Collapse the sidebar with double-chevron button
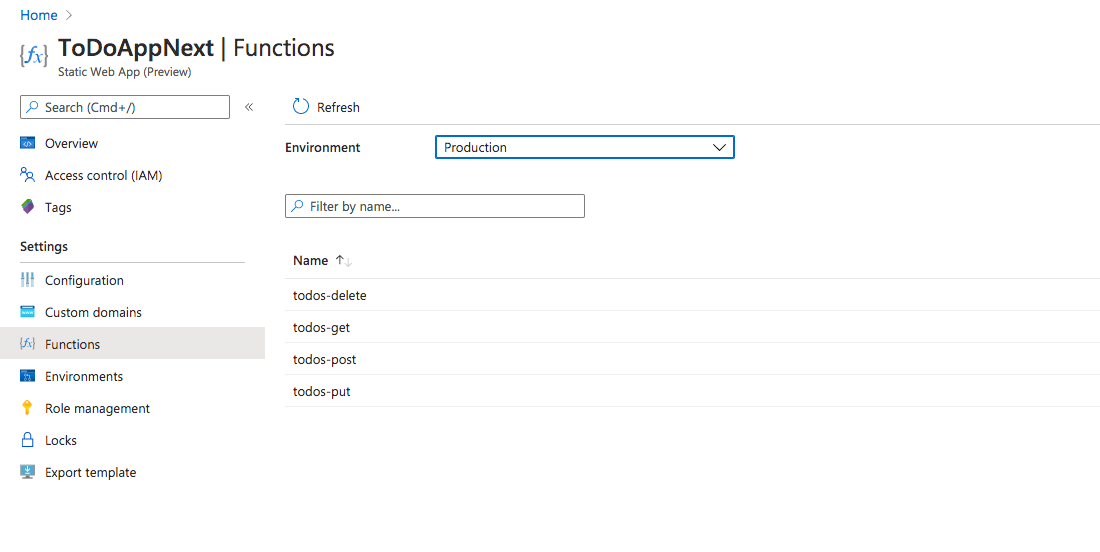 click(x=249, y=107)
